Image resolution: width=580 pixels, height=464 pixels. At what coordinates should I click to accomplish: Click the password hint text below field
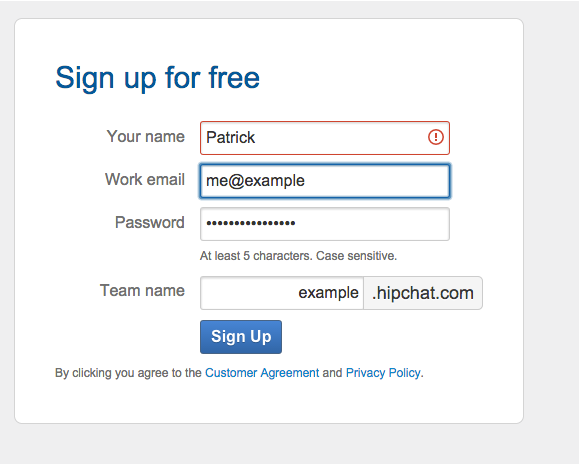point(299,256)
